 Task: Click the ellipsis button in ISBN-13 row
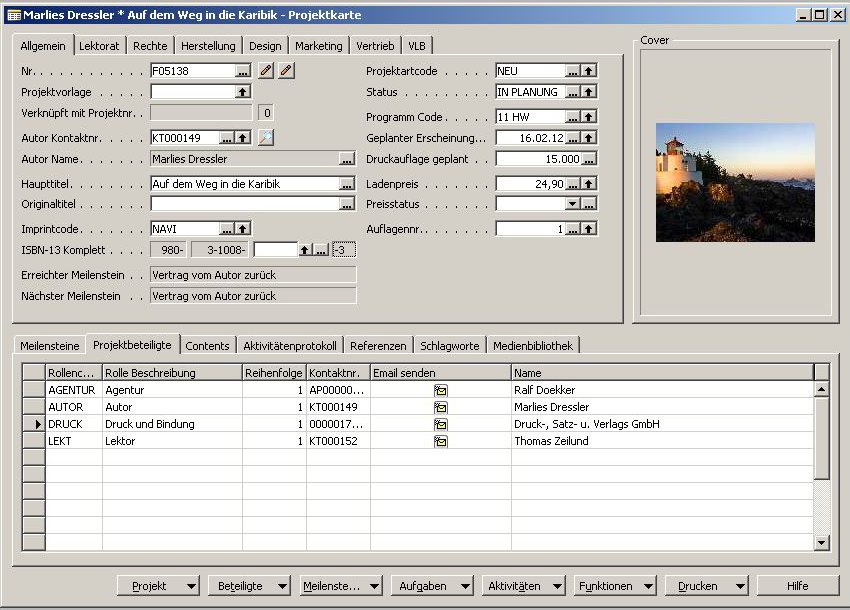(x=321, y=250)
